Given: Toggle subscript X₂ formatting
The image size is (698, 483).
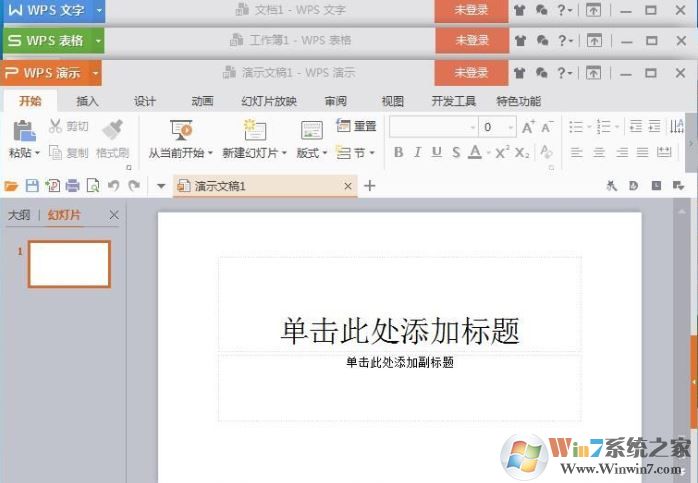Looking at the screenshot, I should 522,153.
